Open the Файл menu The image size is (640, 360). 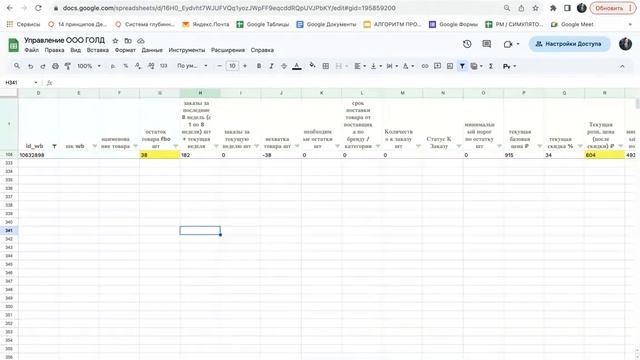31,50
